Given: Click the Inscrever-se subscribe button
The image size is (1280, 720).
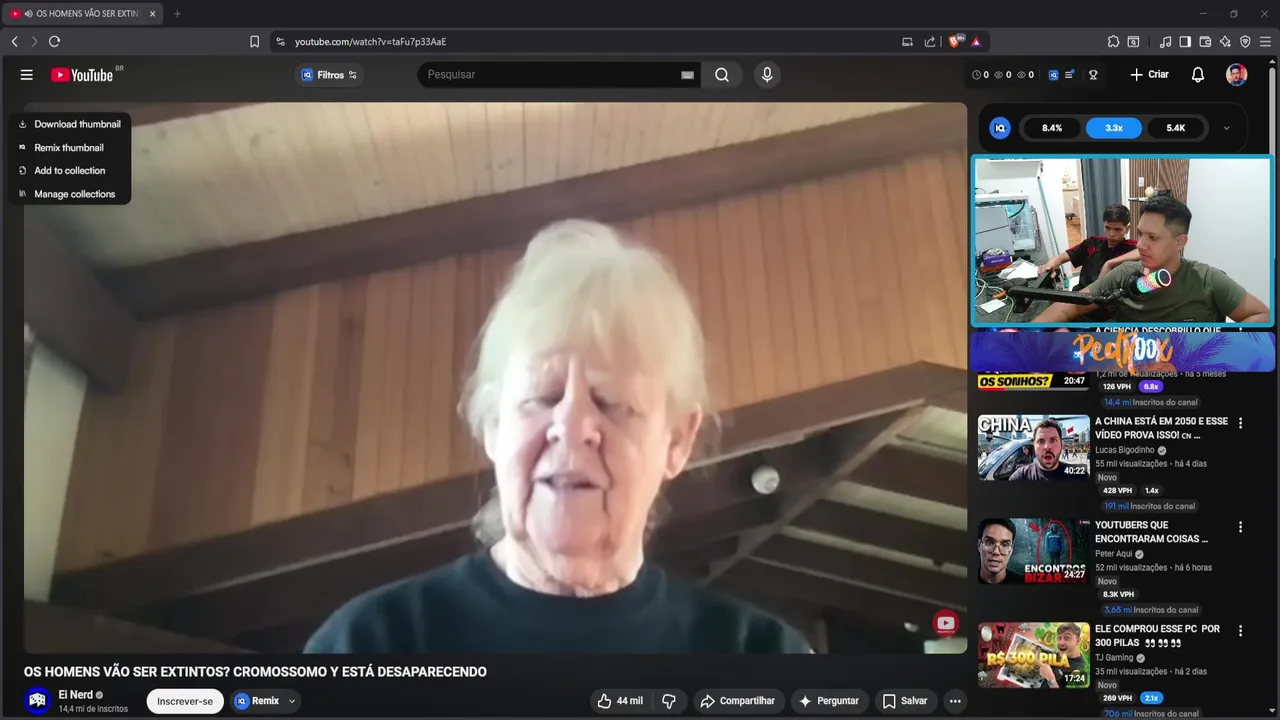Looking at the screenshot, I should [x=185, y=701].
